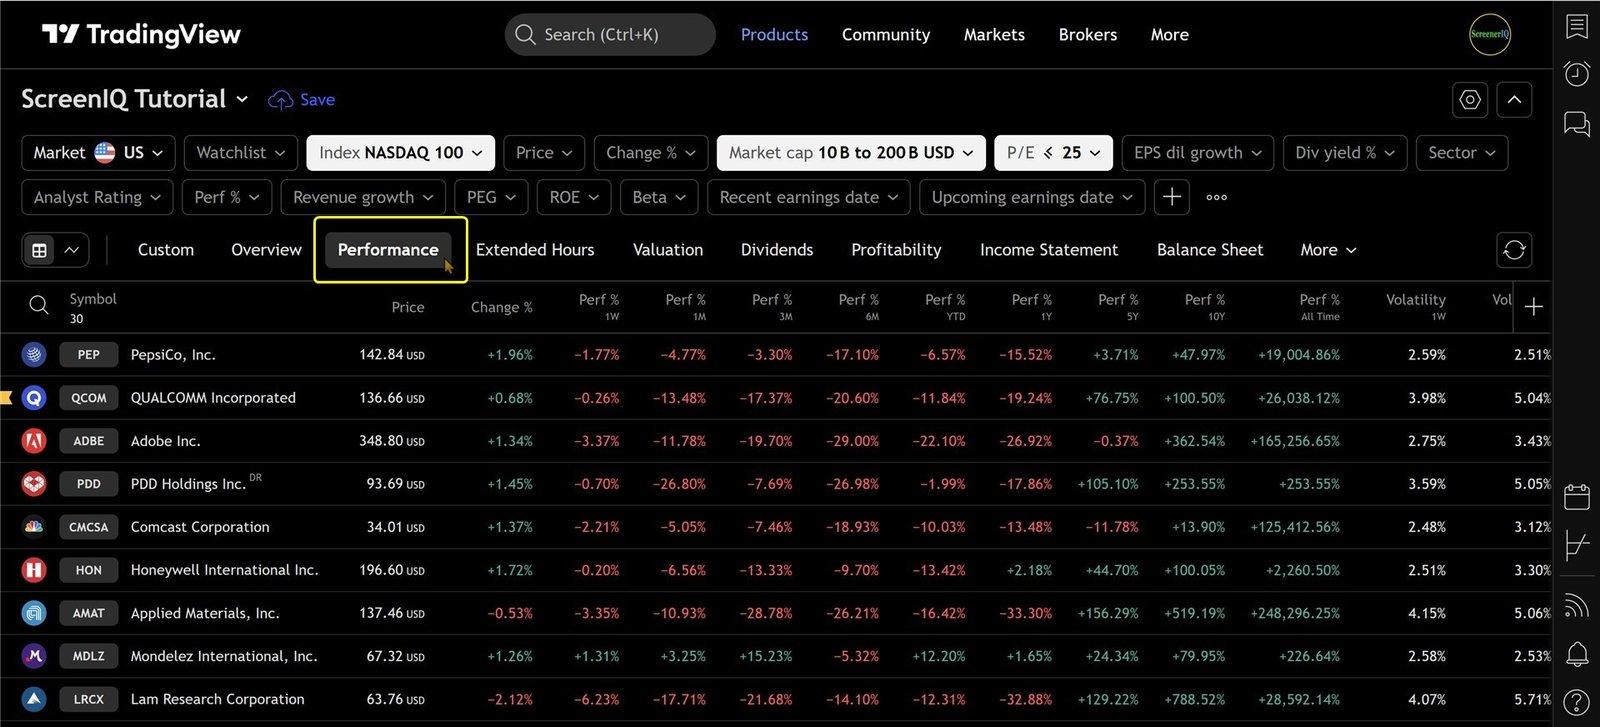Switch to the Extended Hours tab

pyautogui.click(x=535, y=250)
